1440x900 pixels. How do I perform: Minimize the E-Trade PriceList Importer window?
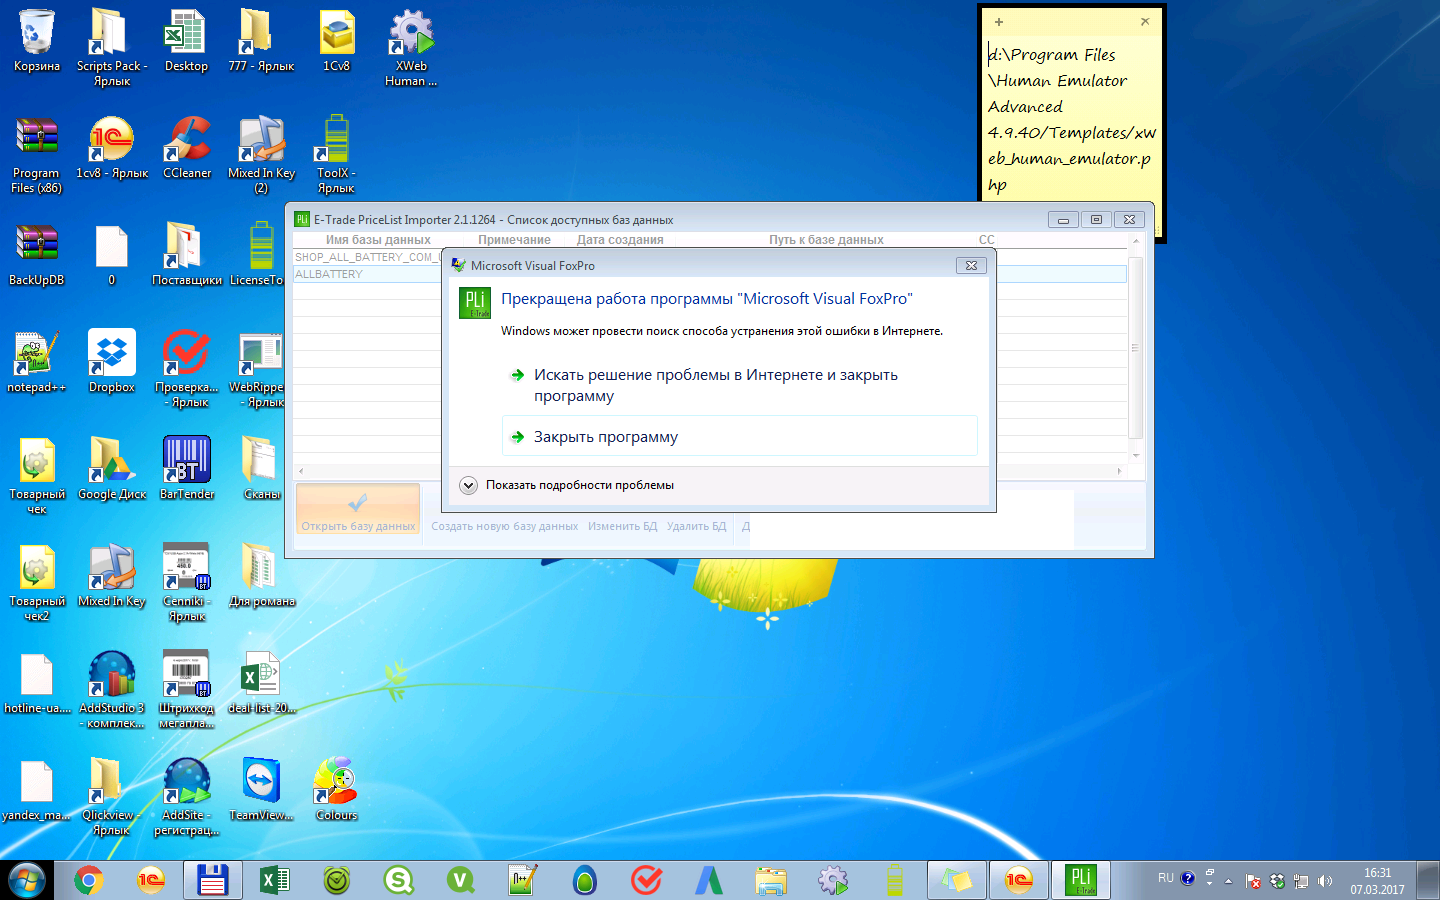coord(1063,220)
